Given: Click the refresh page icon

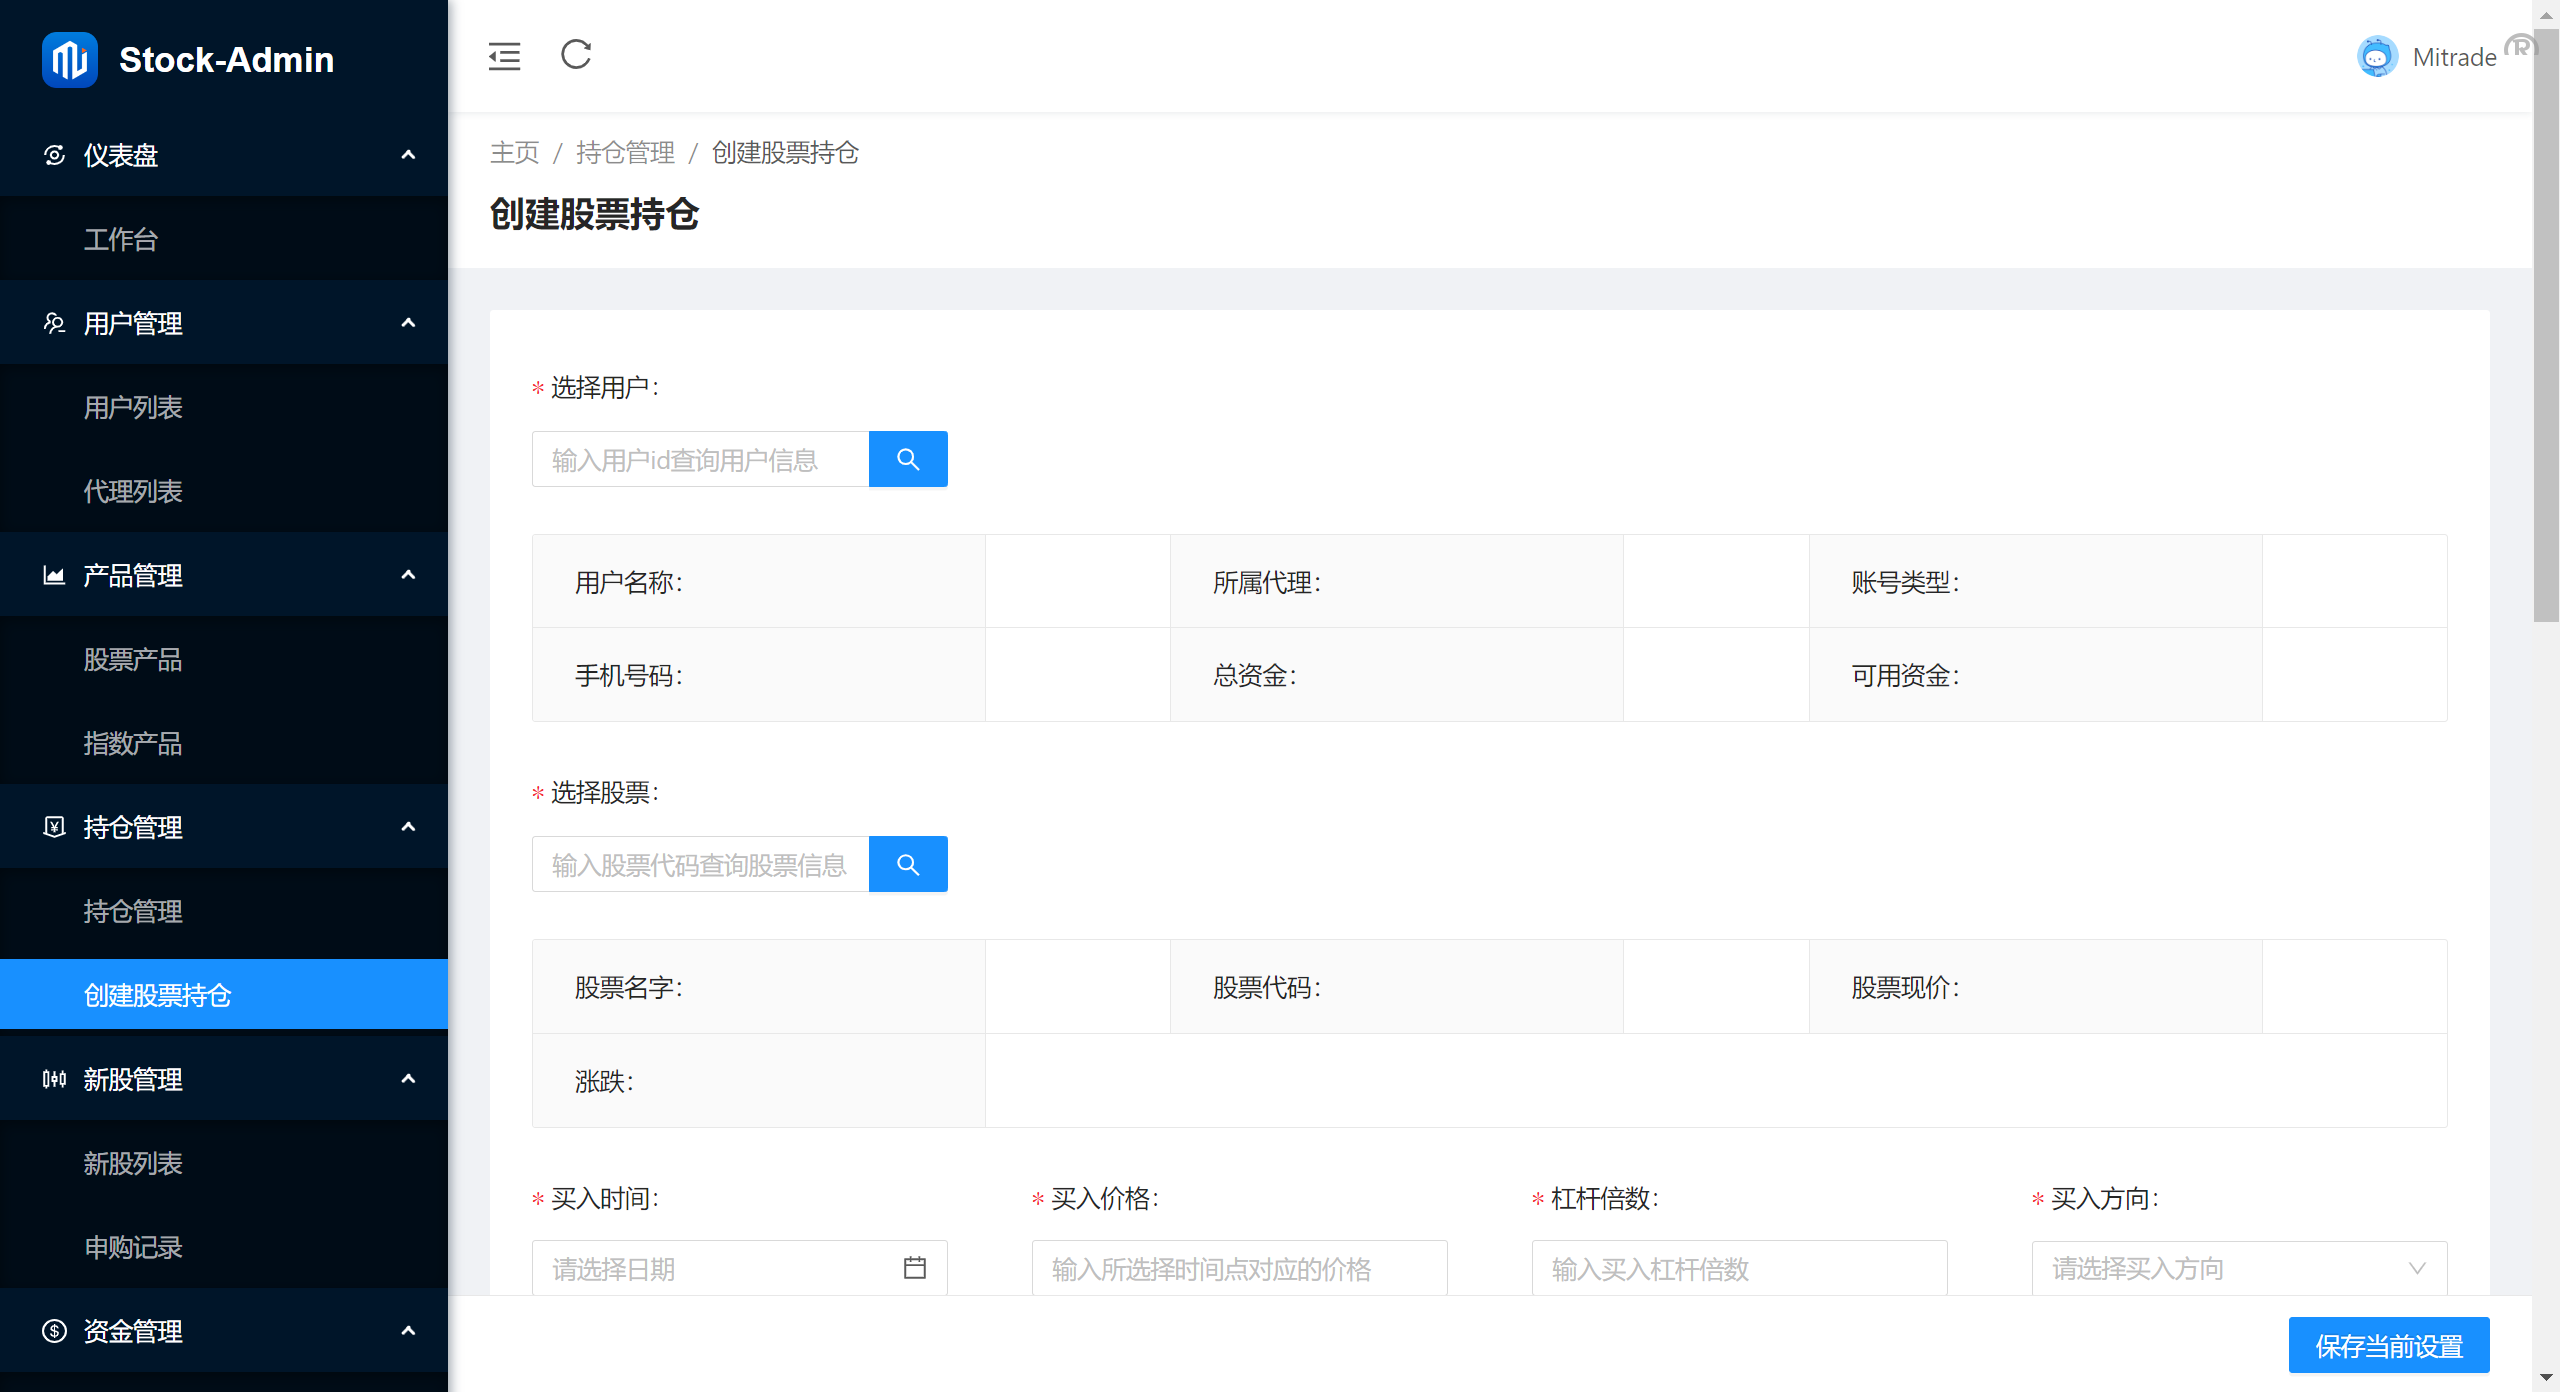Looking at the screenshot, I should tap(576, 55).
